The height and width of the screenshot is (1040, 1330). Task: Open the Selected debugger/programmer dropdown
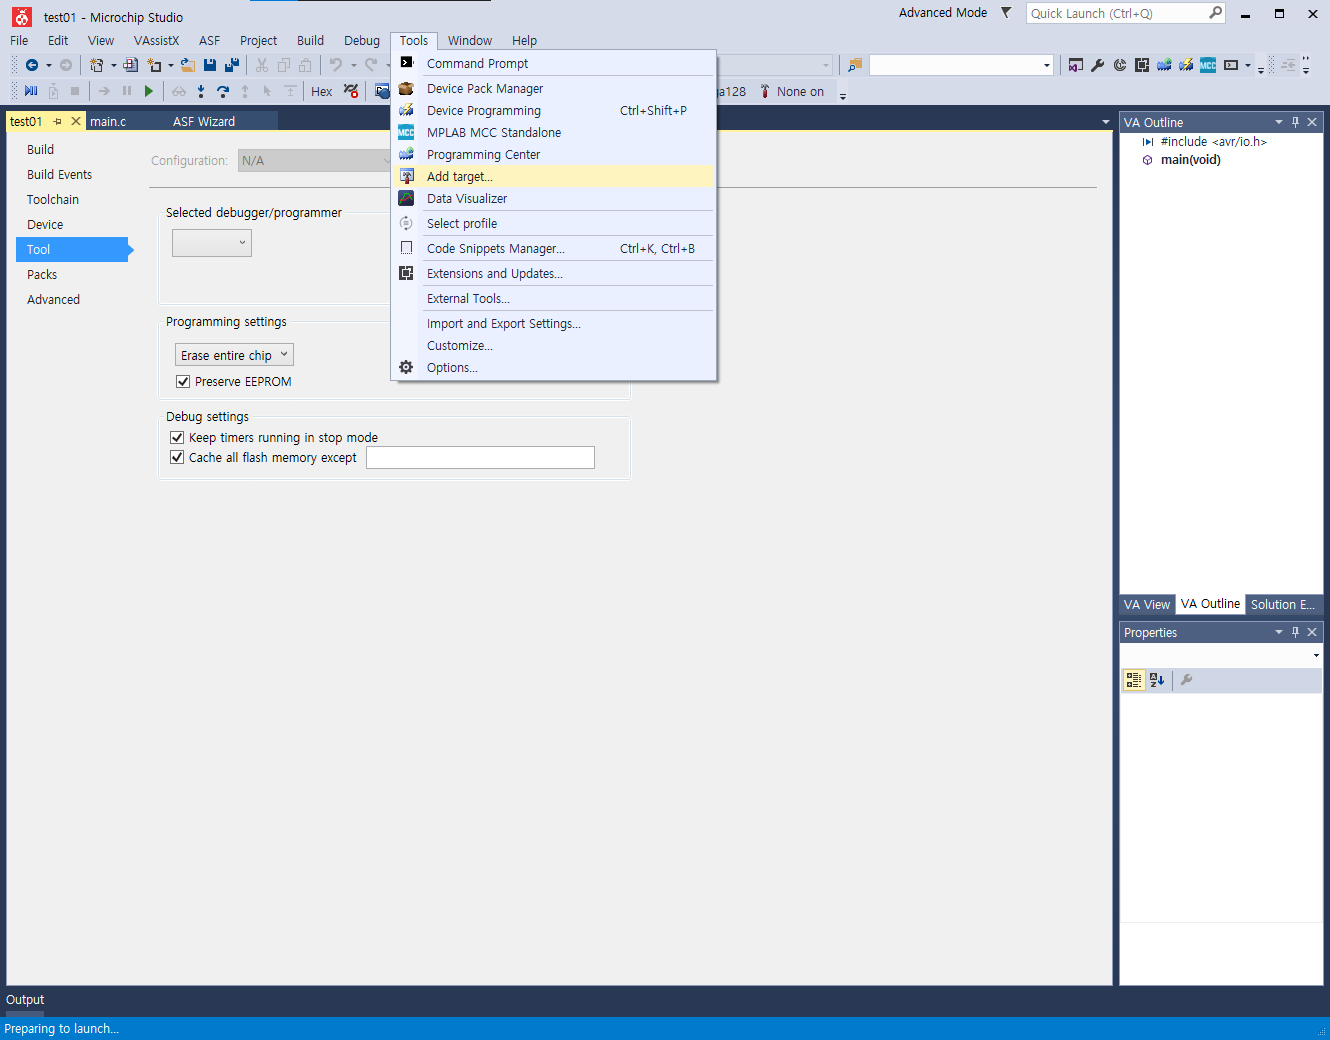point(212,243)
